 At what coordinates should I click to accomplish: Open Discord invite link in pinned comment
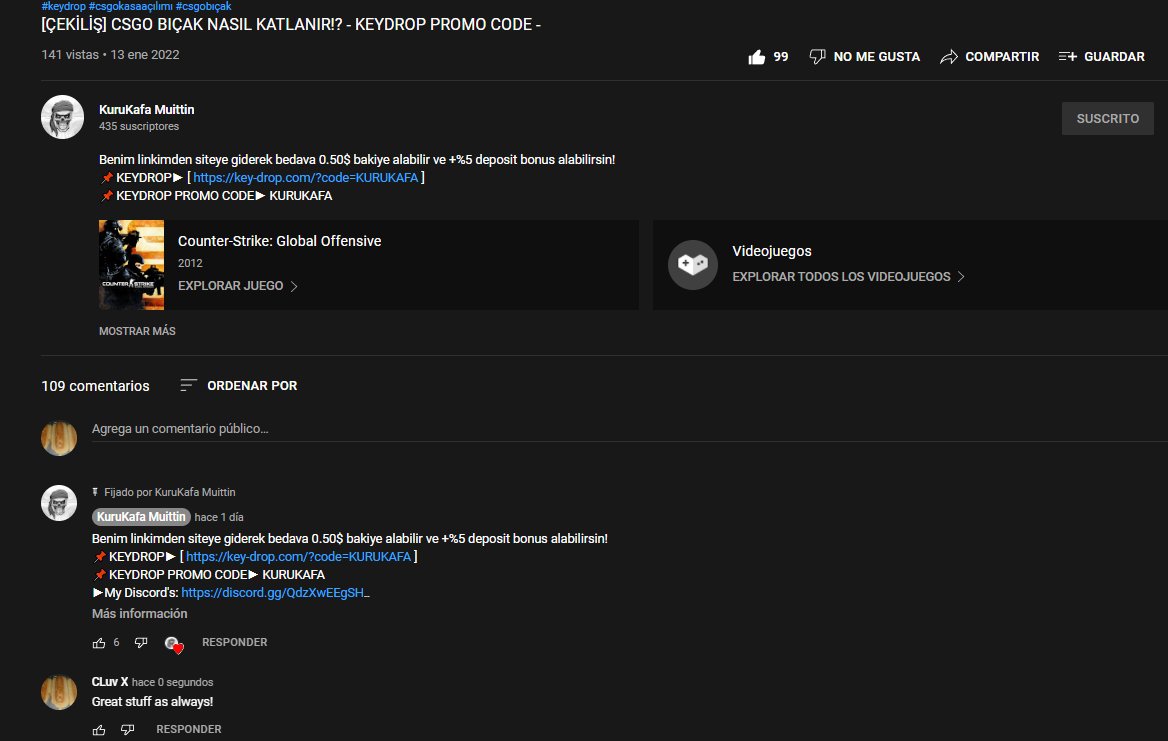[275, 593]
